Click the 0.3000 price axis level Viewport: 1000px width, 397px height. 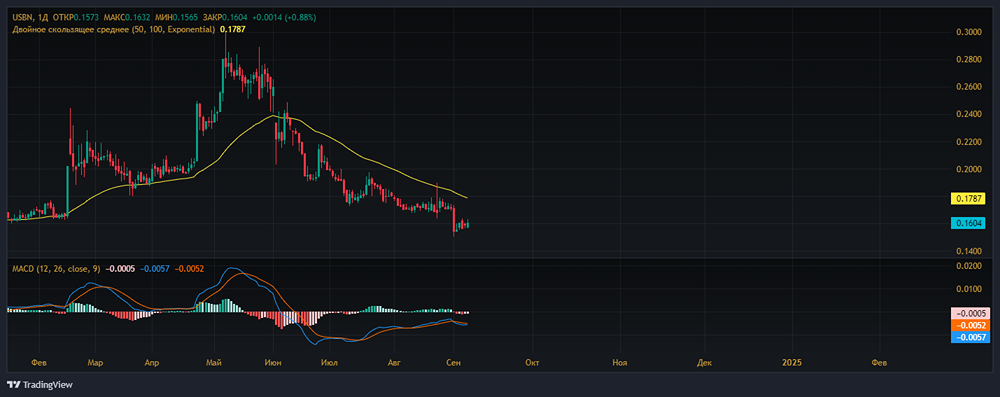point(968,32)
